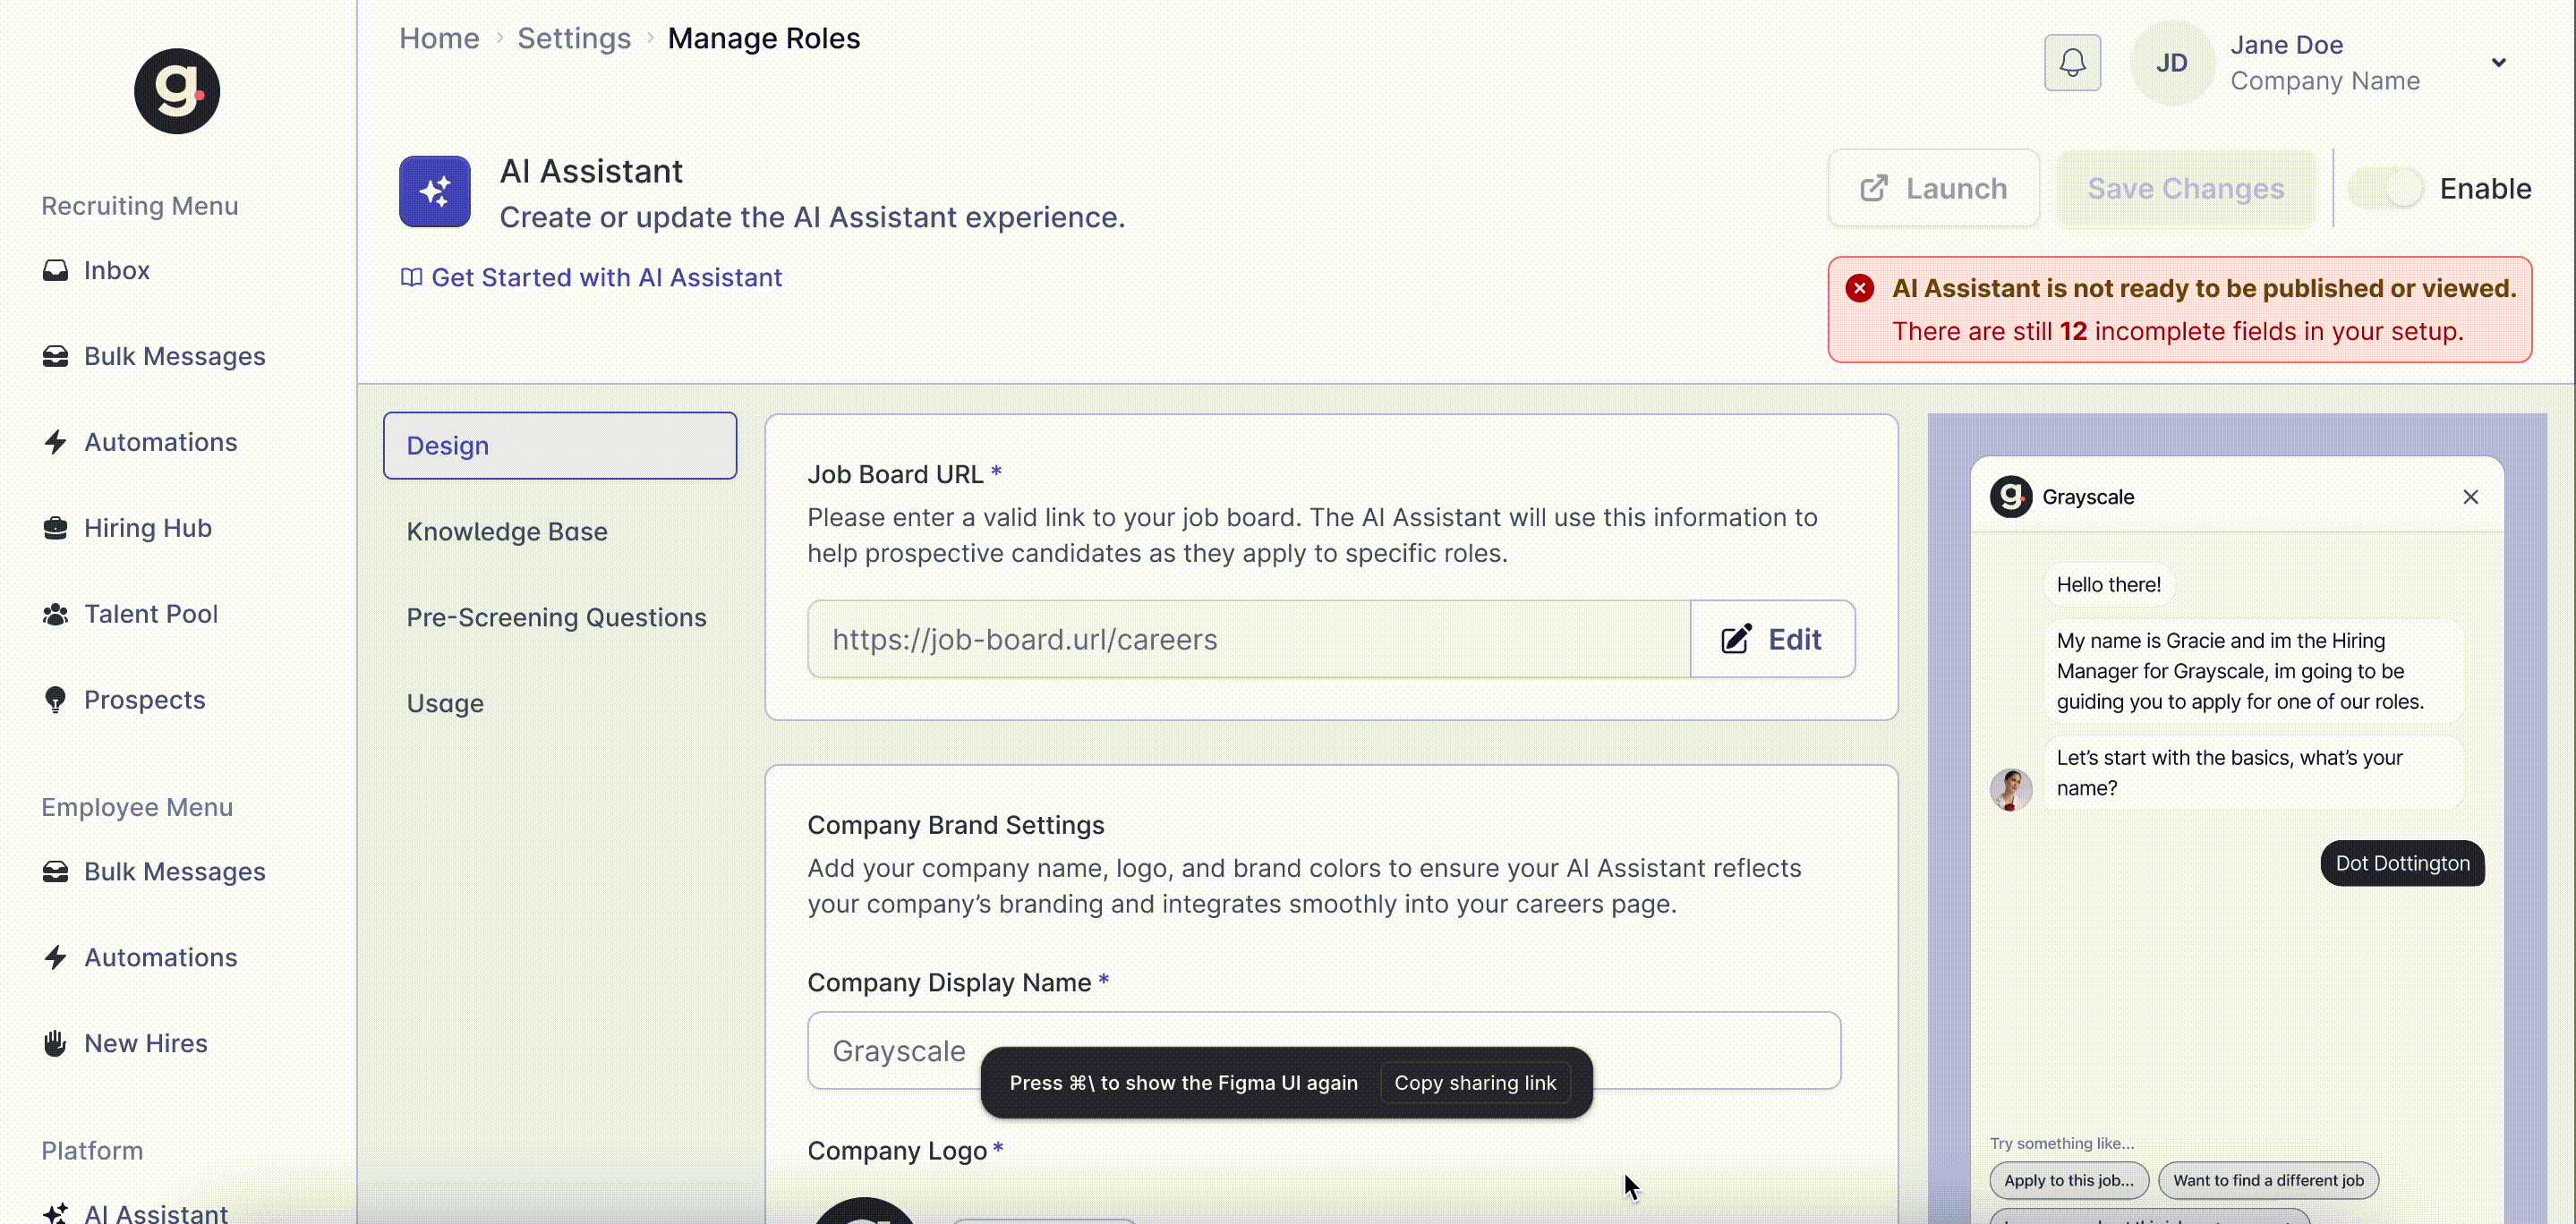Image resolution: width=2576 pixels, height=1224 pixels.
Task: Open New Hires in Employee Menu
Action: coord(145,1043)
